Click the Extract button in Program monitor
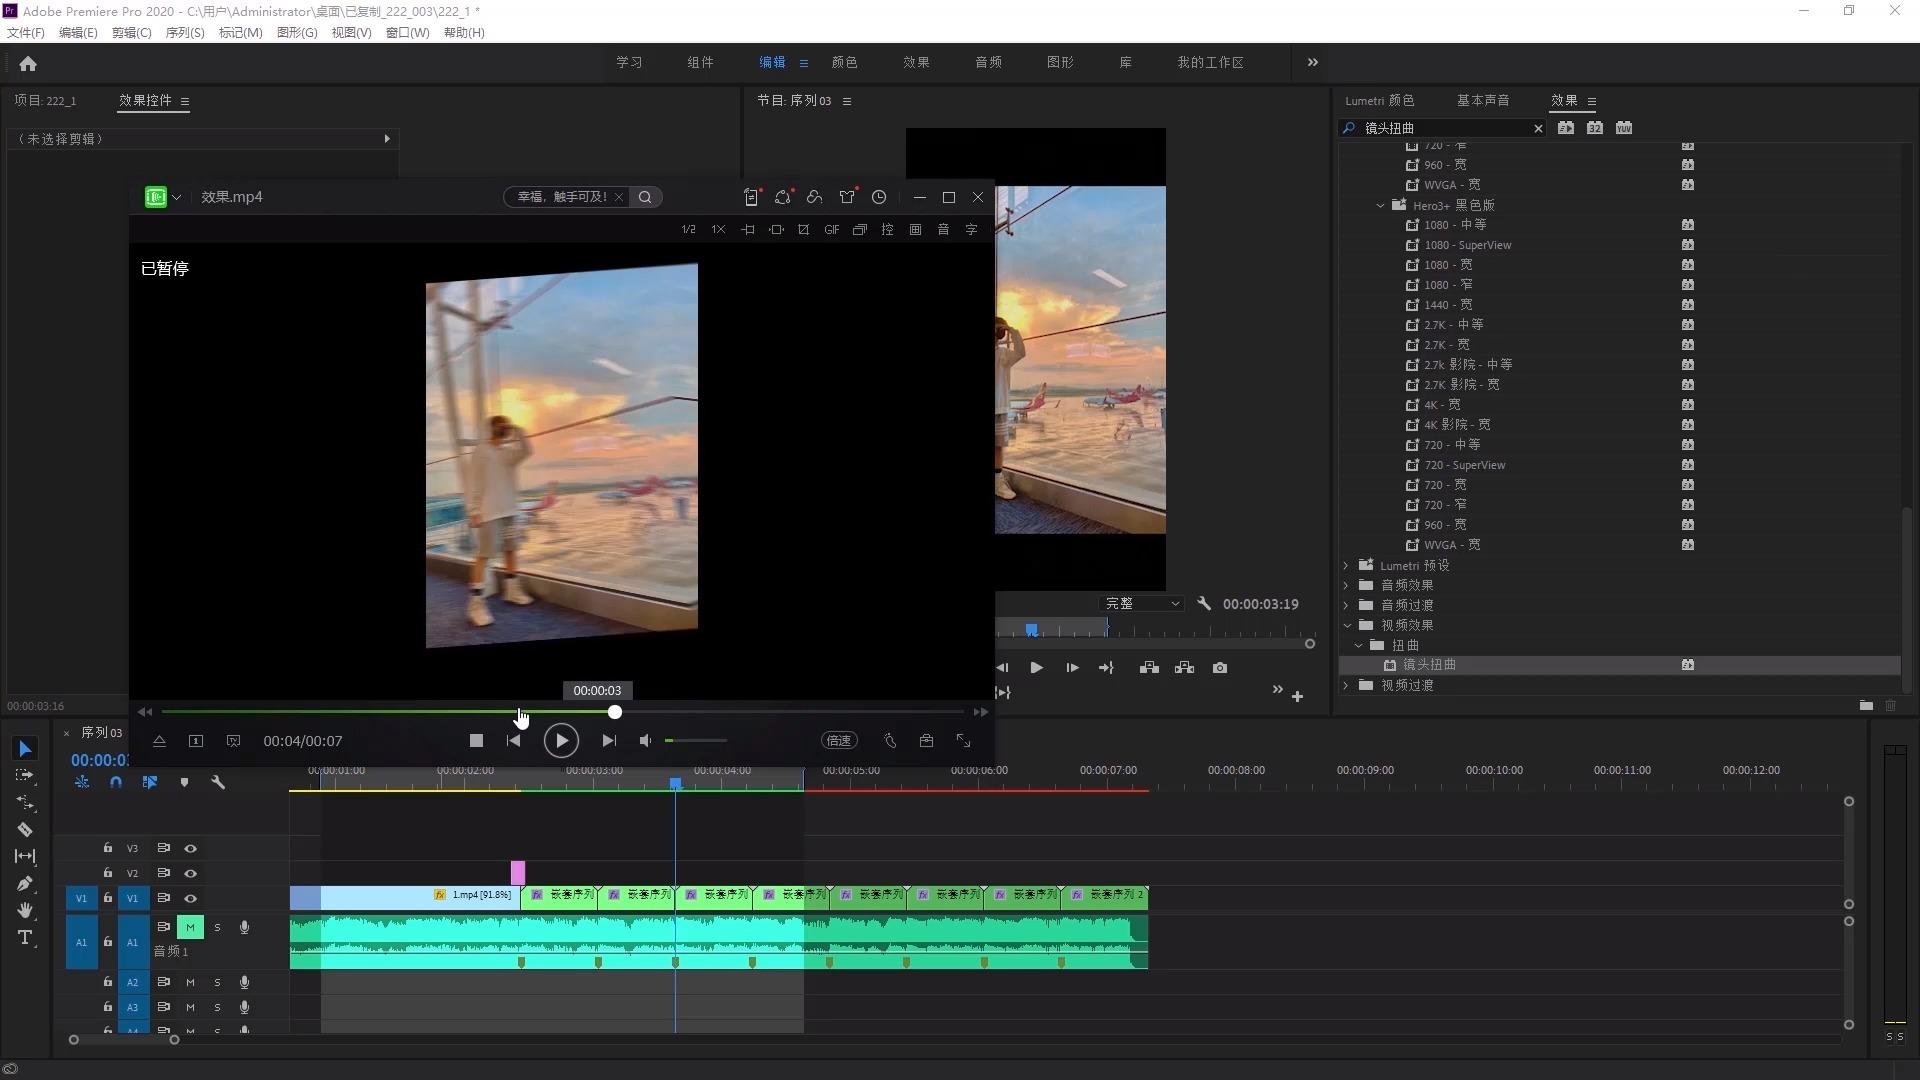The height and width of the screenshot is (1080, 1920). click(1185, 668)
